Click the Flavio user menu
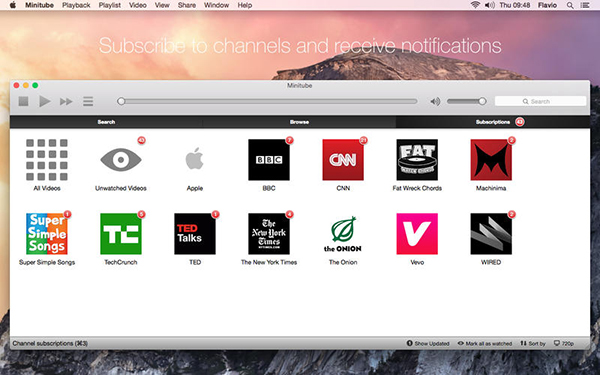 coord(547,5)
